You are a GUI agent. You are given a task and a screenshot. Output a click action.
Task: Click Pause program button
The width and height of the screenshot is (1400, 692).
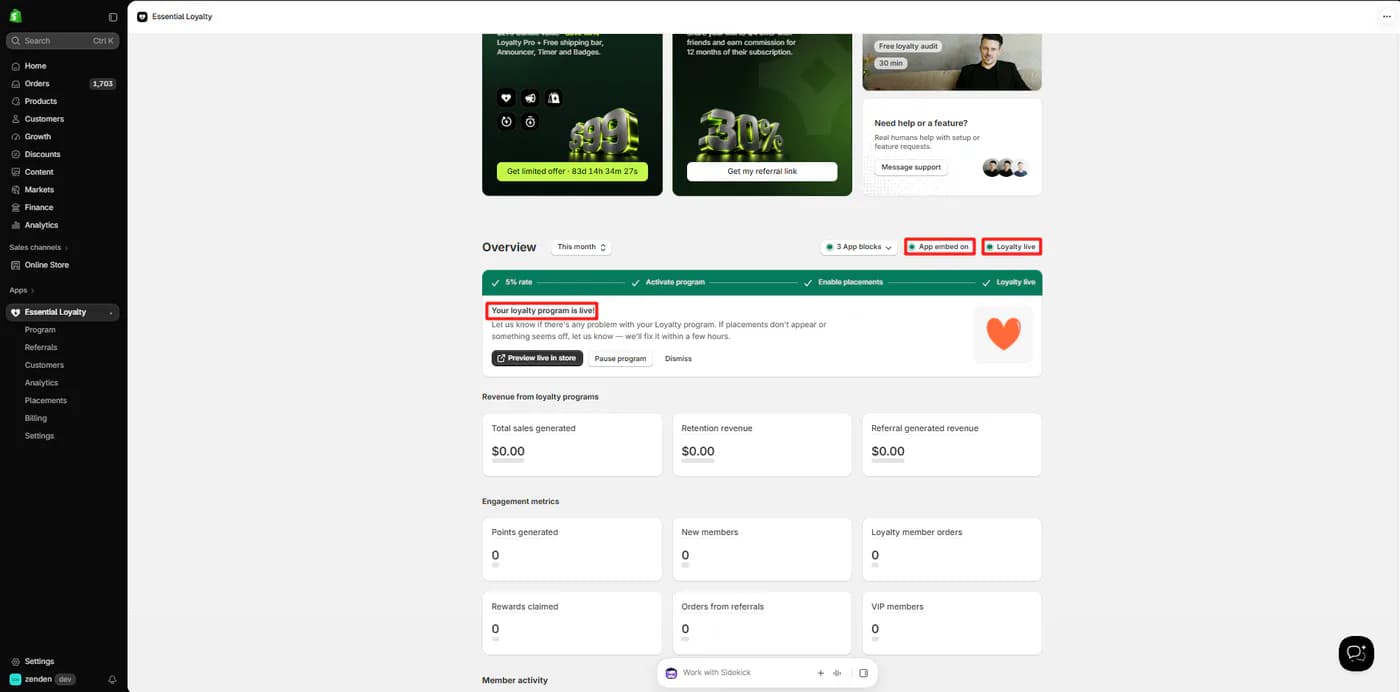620,358
